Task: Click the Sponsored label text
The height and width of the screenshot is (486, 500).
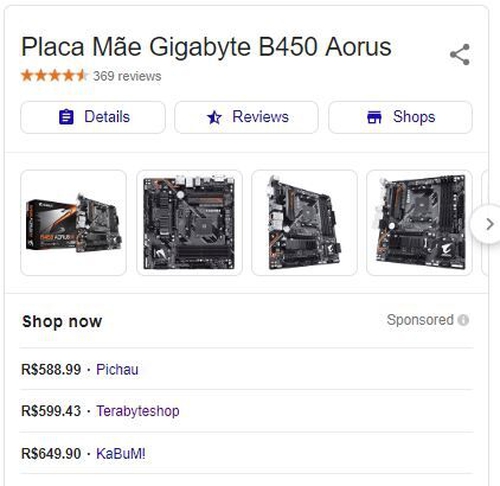Action: 420,320
